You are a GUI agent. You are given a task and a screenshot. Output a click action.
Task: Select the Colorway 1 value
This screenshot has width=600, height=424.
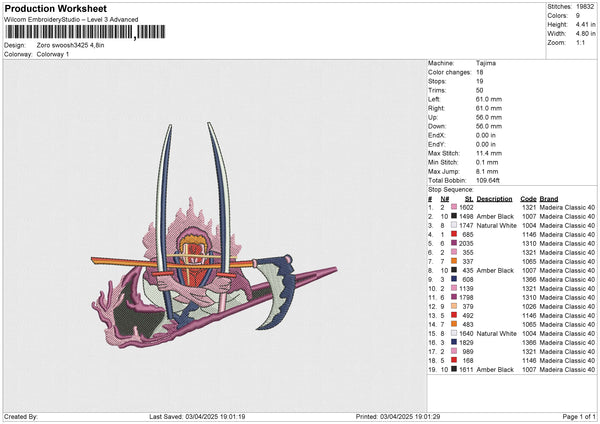[x=53, y=54]
